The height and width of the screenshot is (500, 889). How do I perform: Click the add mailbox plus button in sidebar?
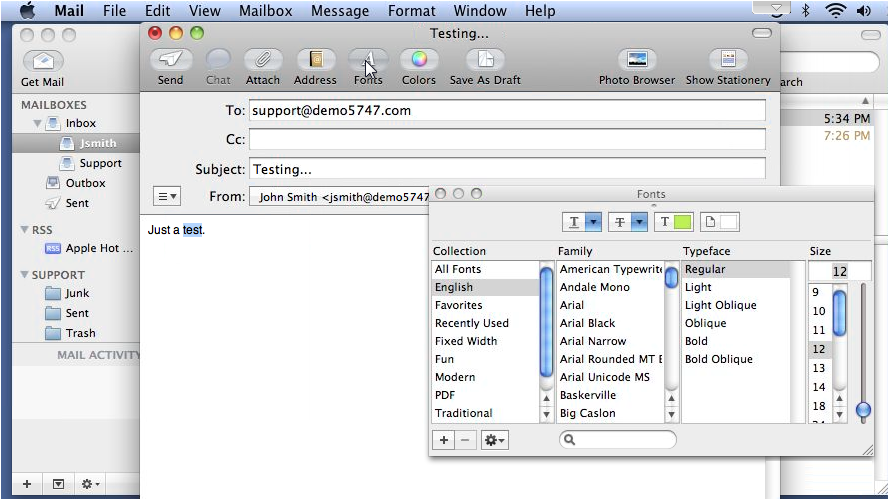click(x=27, y=484)
